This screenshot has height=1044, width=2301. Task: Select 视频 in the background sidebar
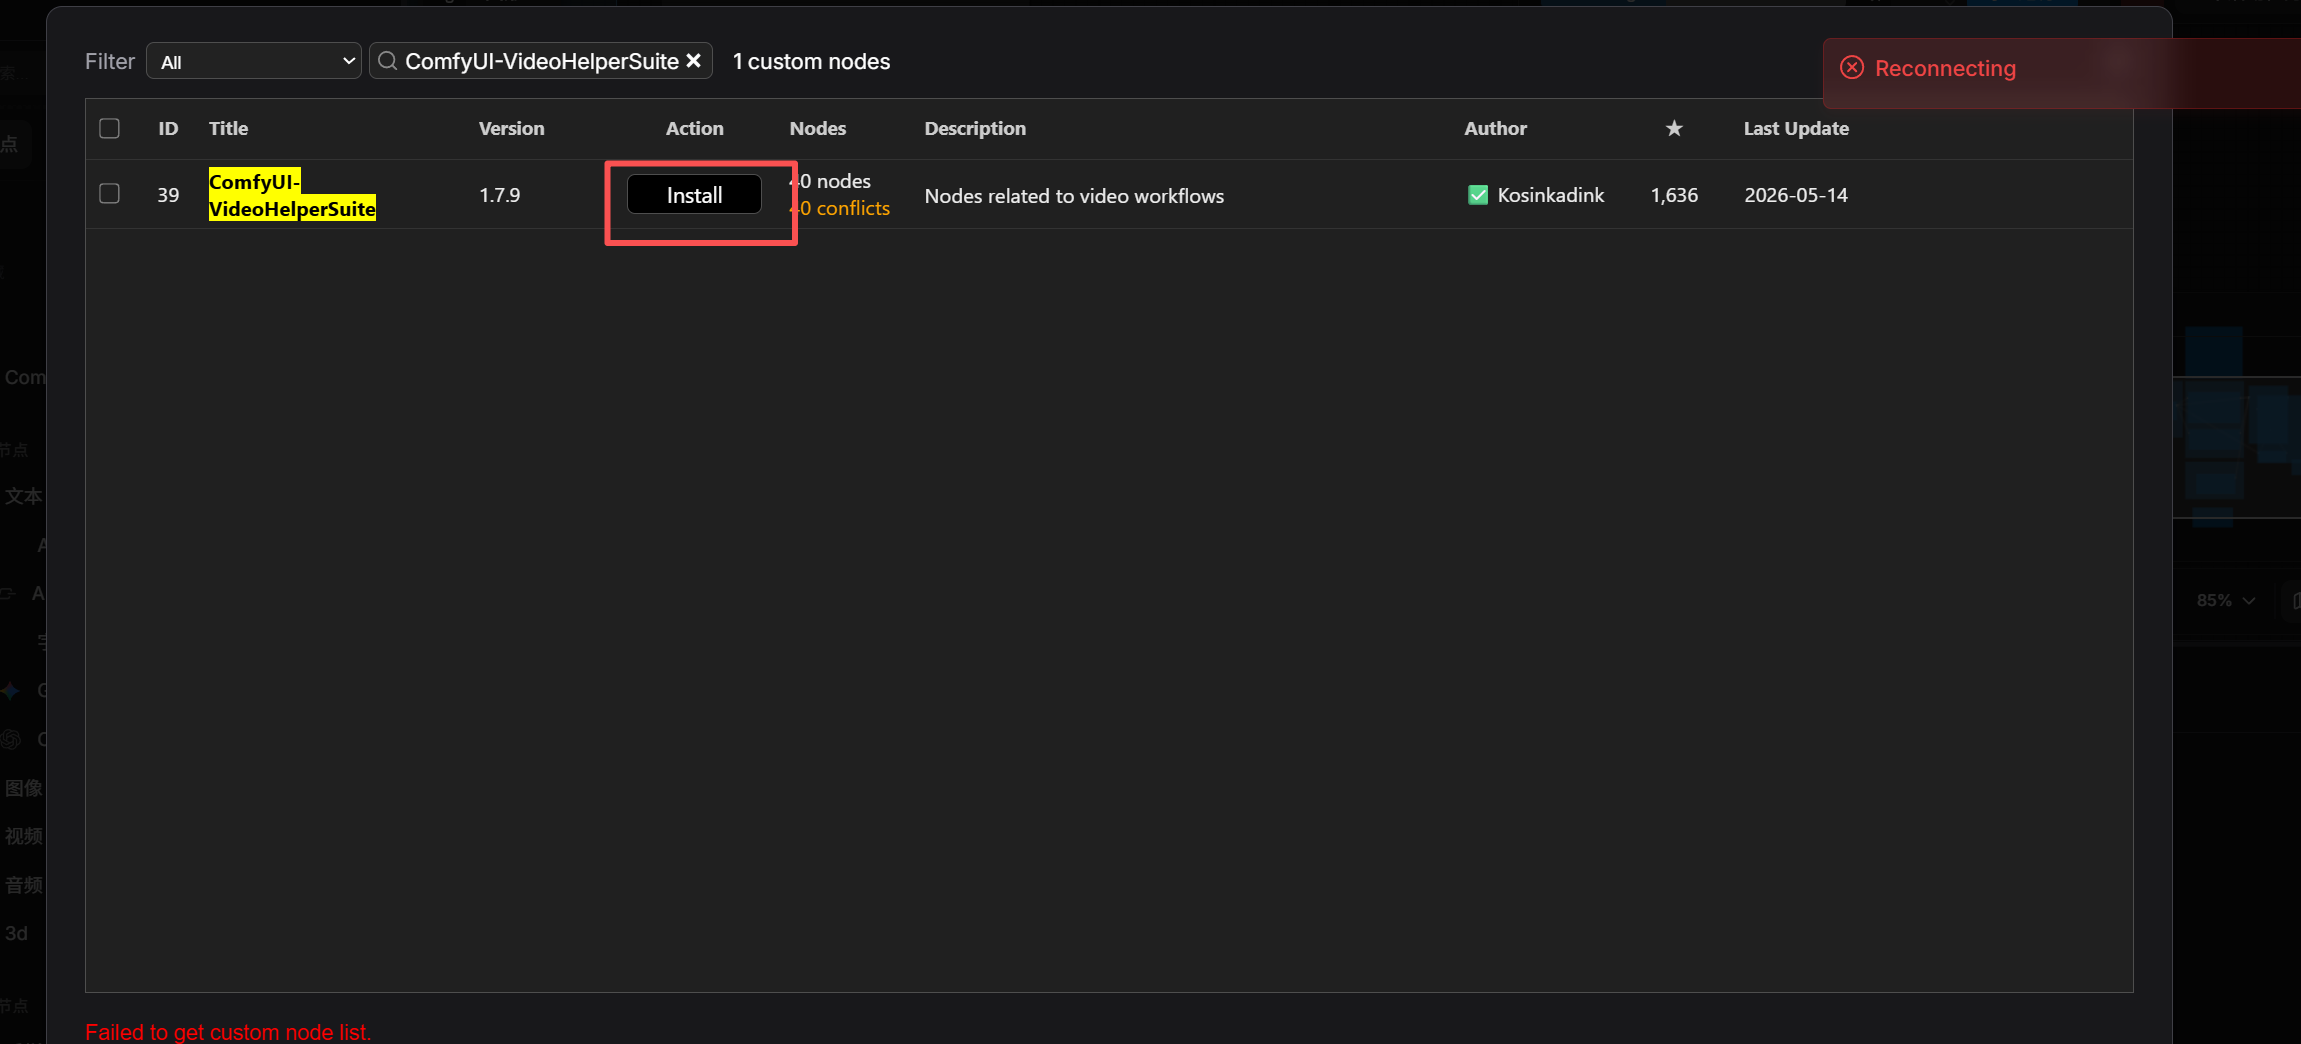coord(24,836)
